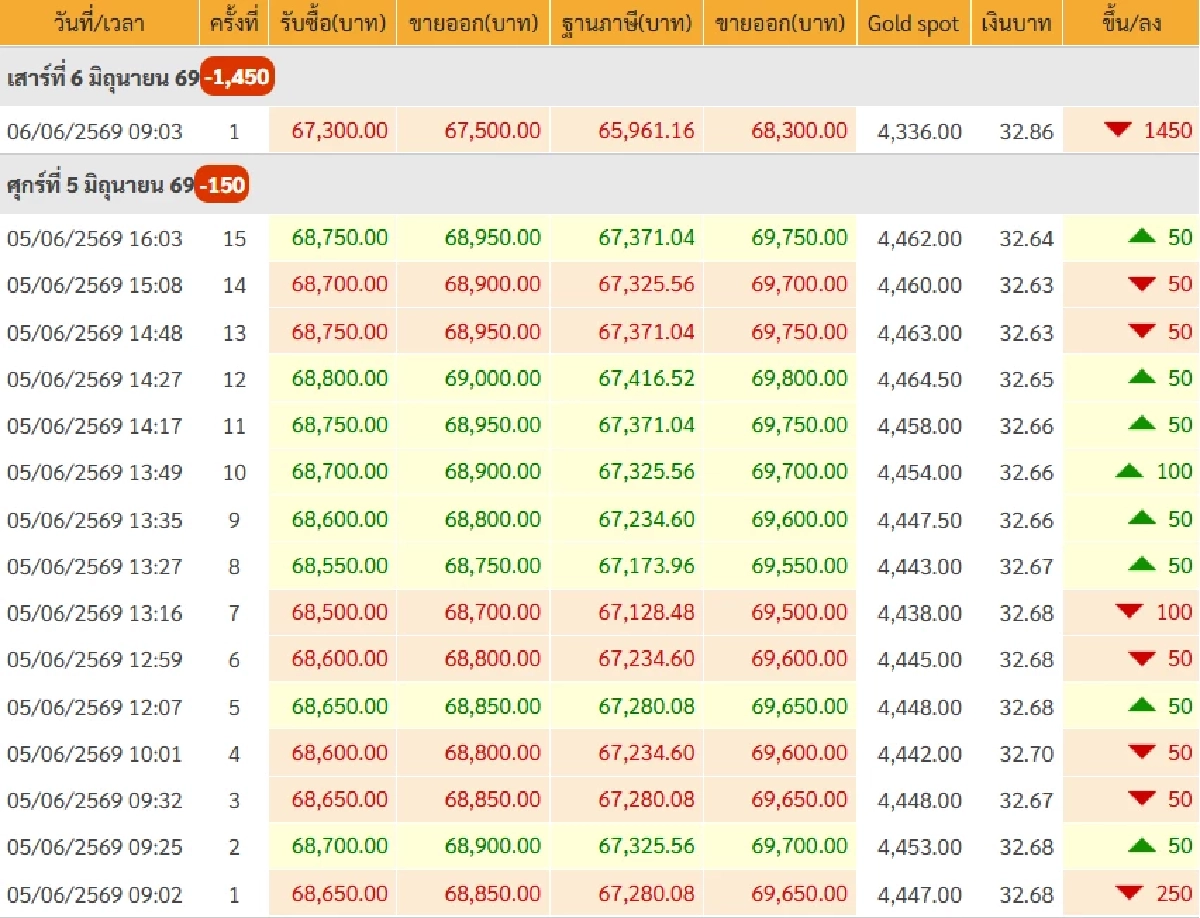Click the red down arrow beside 1450
Screen dimensions: 1200x918
click(1118, 129)
